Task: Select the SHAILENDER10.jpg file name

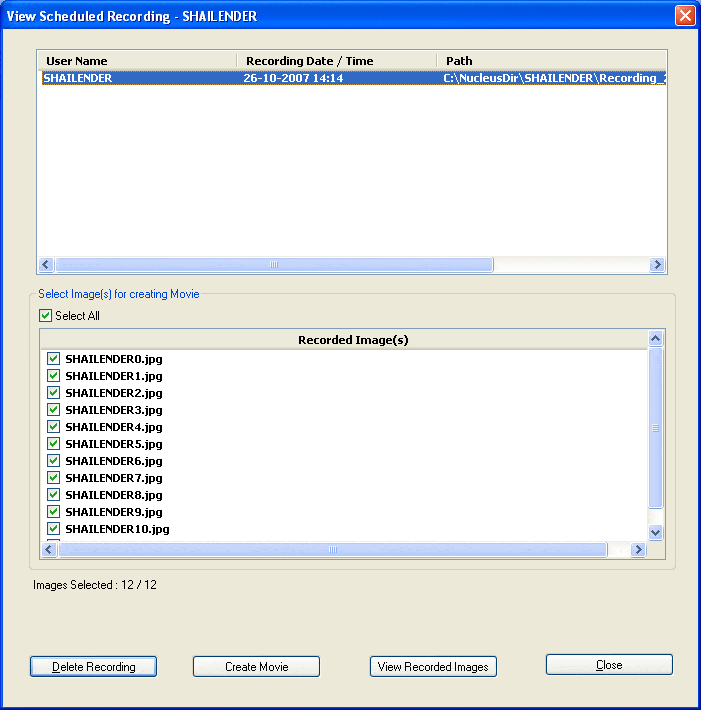Action: tap(117, 529)
